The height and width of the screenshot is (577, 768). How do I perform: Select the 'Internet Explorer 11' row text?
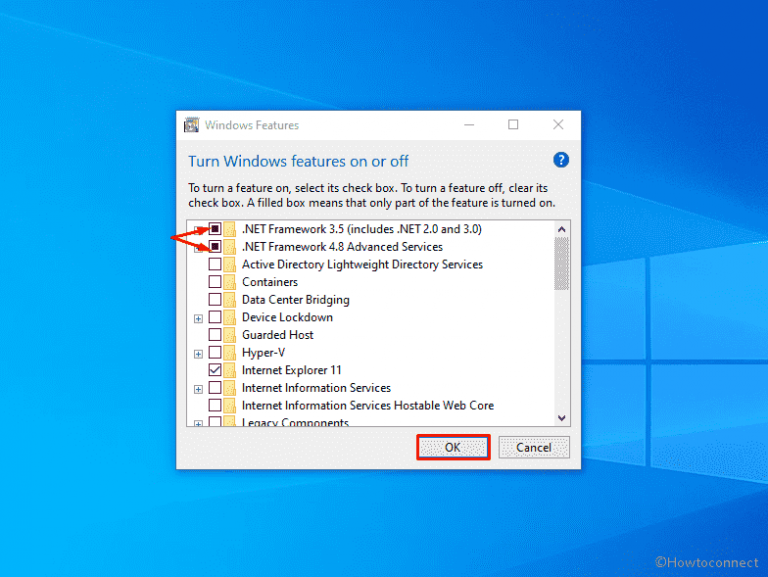[x=291, y=370]
